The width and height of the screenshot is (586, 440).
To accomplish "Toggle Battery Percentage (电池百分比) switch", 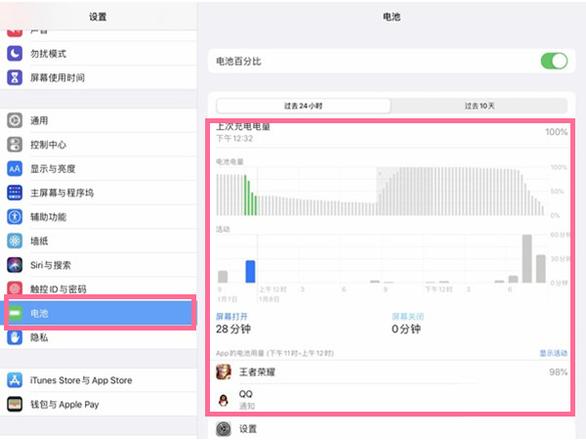I will click(554, 61).
